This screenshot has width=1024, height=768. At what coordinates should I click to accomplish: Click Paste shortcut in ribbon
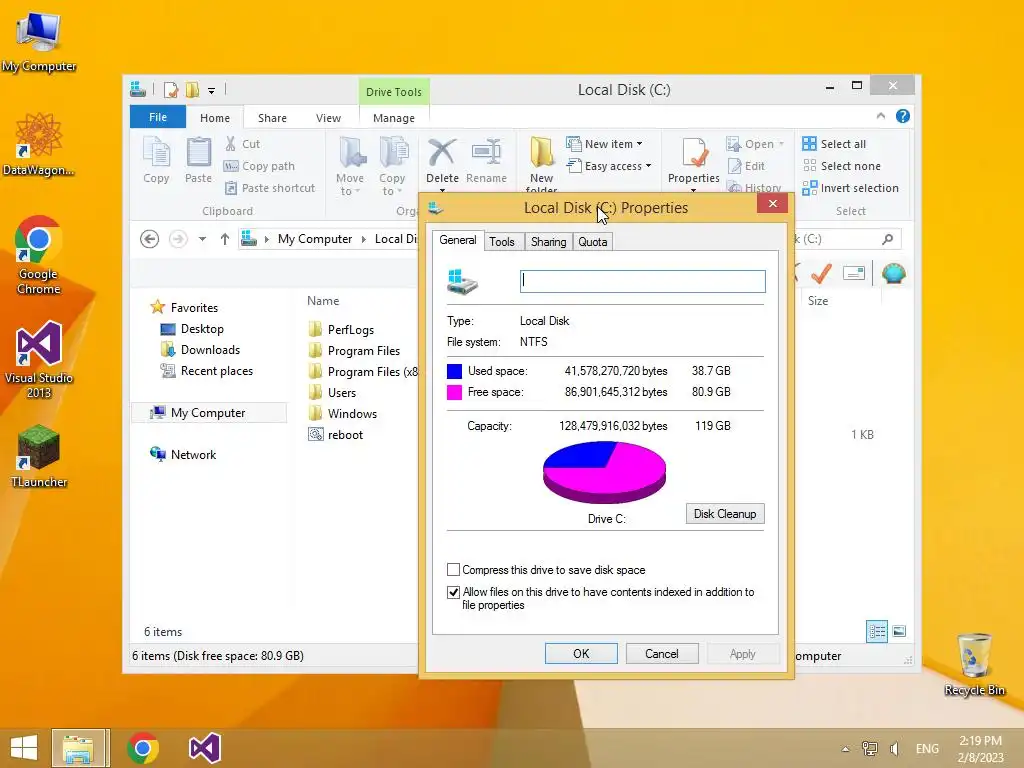pyautogui.click(x=270, y=188)
